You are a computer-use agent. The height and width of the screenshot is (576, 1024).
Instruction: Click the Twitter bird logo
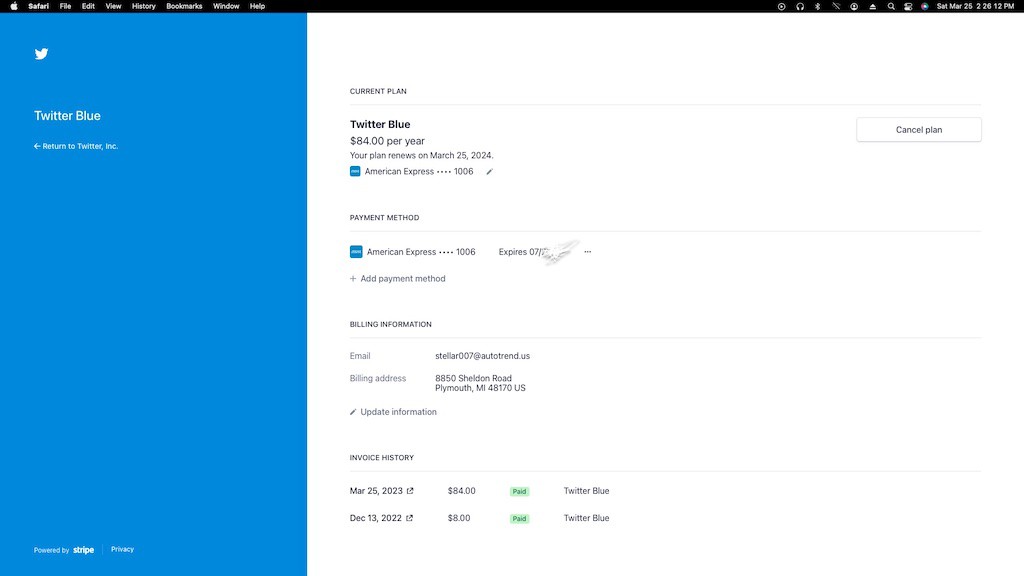[x=41, y=54]
